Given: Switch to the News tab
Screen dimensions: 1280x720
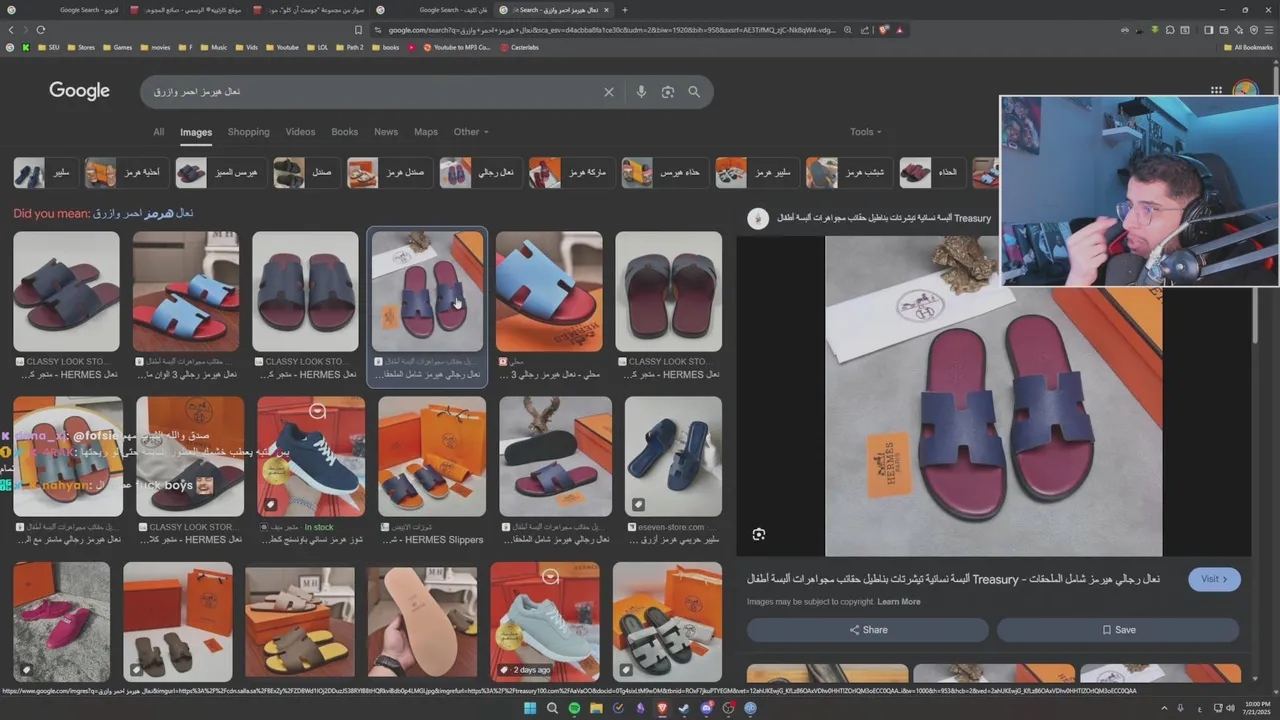Looking at the screenshot, I should point(386,132).
